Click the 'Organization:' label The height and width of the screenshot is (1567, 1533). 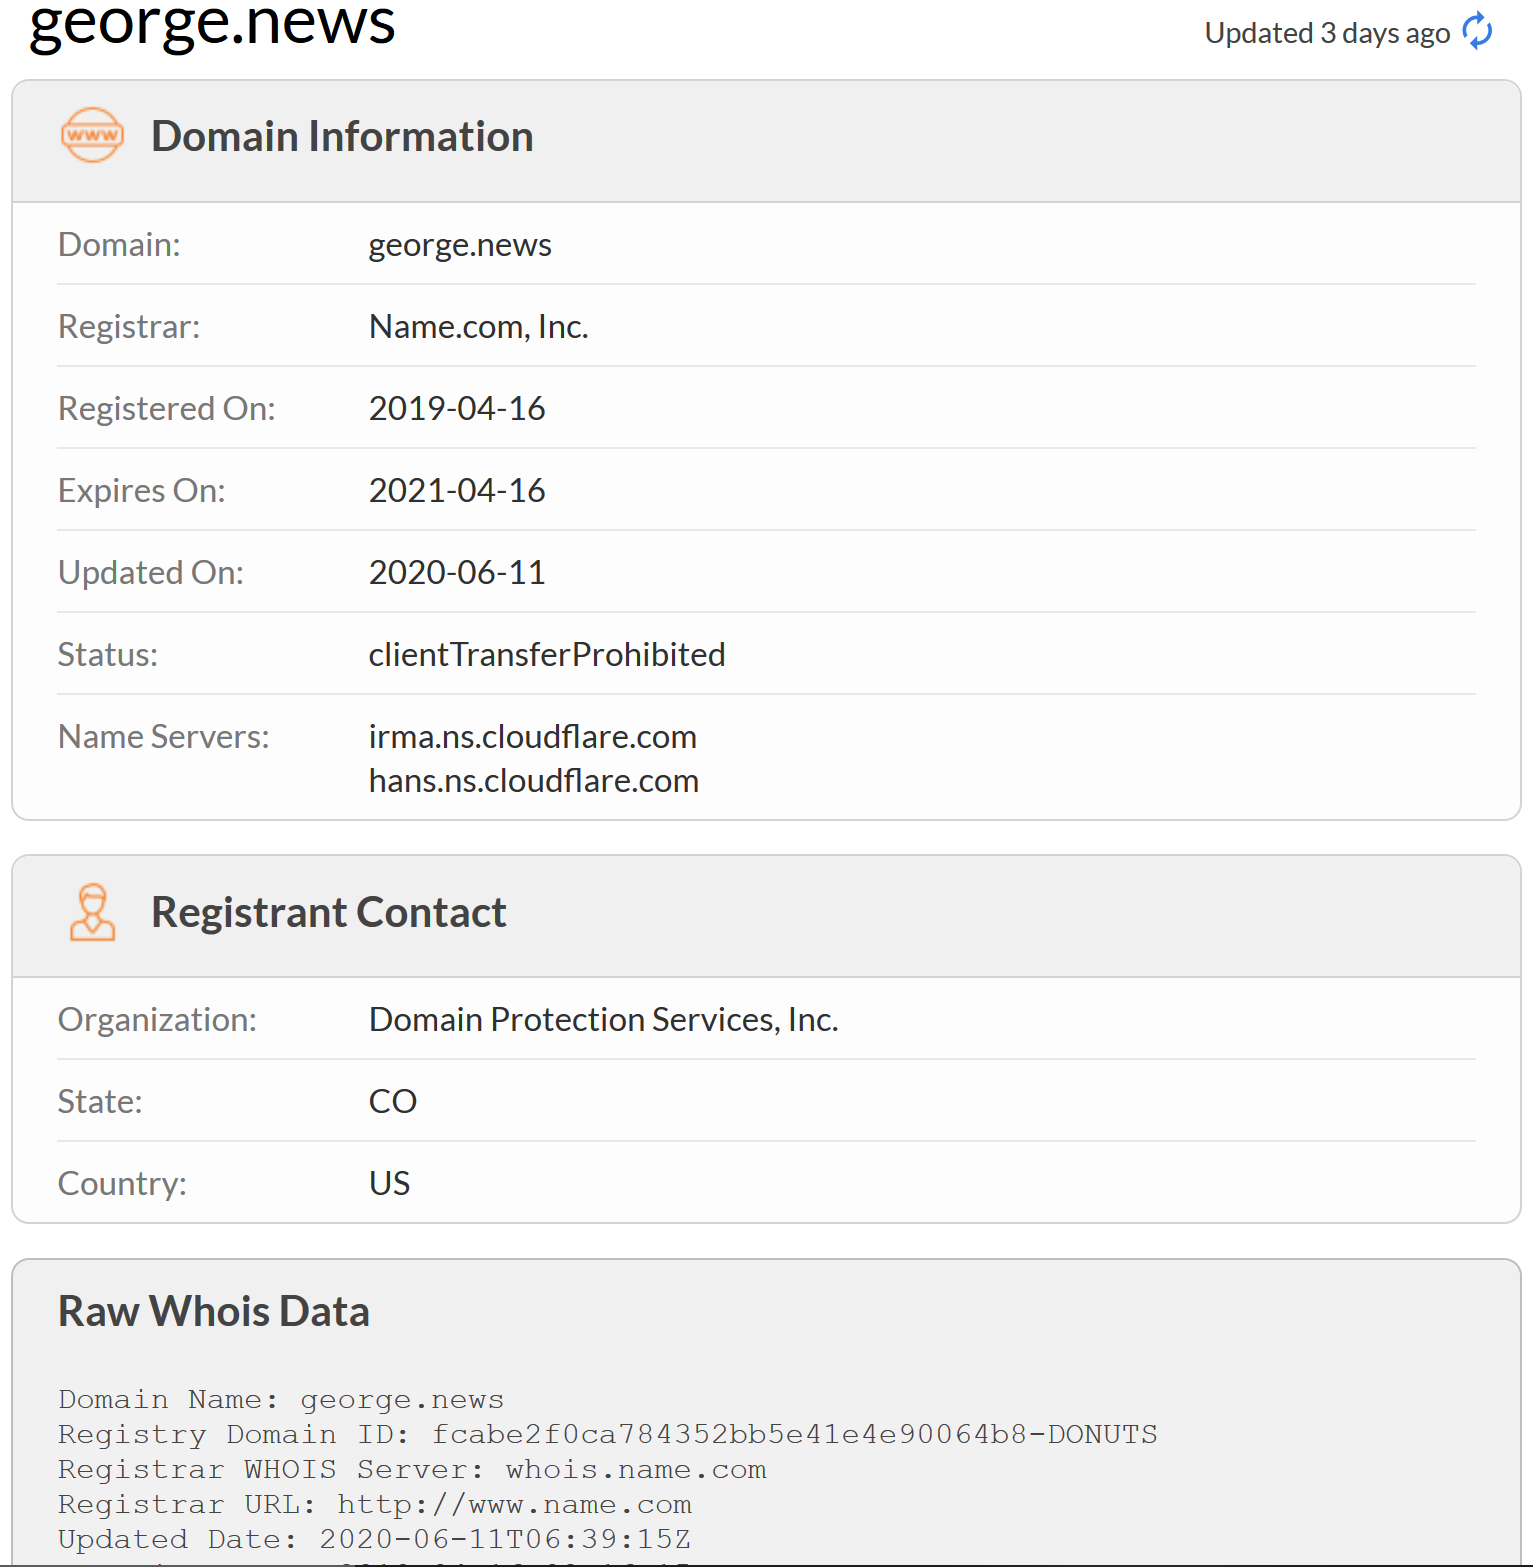tap(158, 1020)
